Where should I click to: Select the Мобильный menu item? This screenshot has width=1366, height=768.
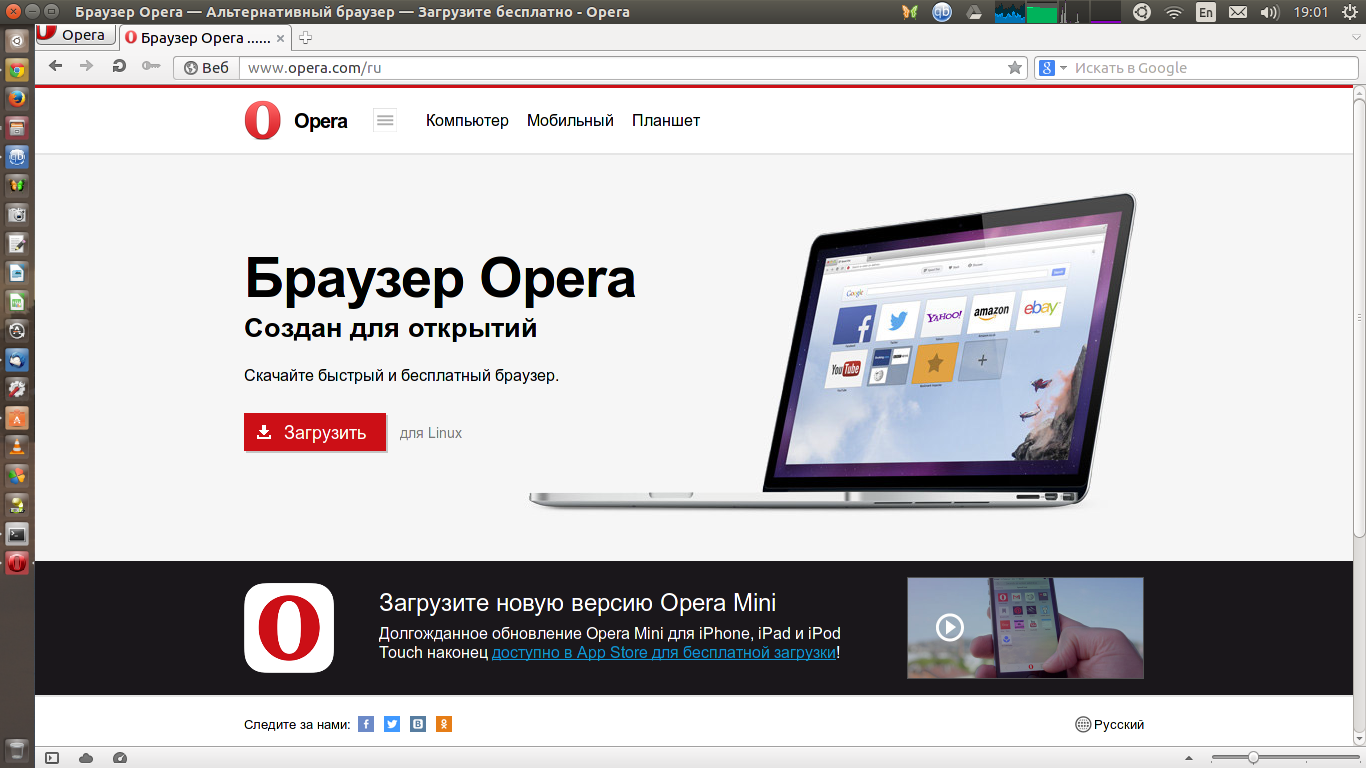[570, 120]
